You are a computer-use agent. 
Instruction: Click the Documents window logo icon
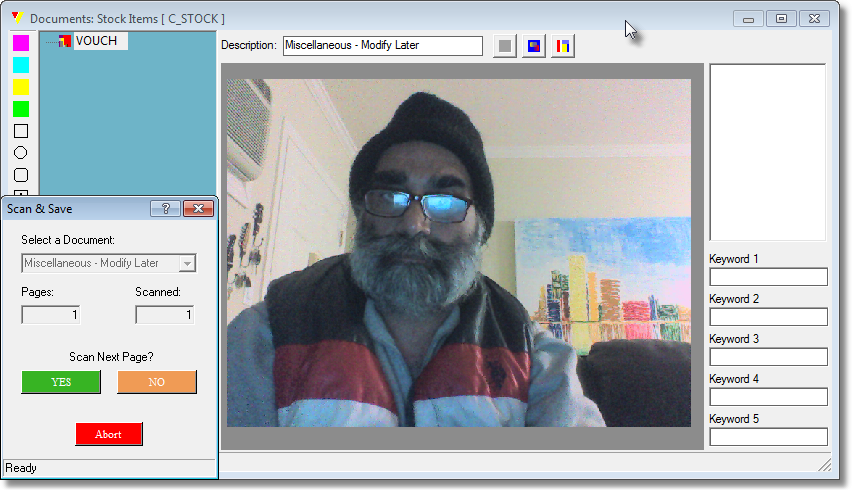click(17, 18)
